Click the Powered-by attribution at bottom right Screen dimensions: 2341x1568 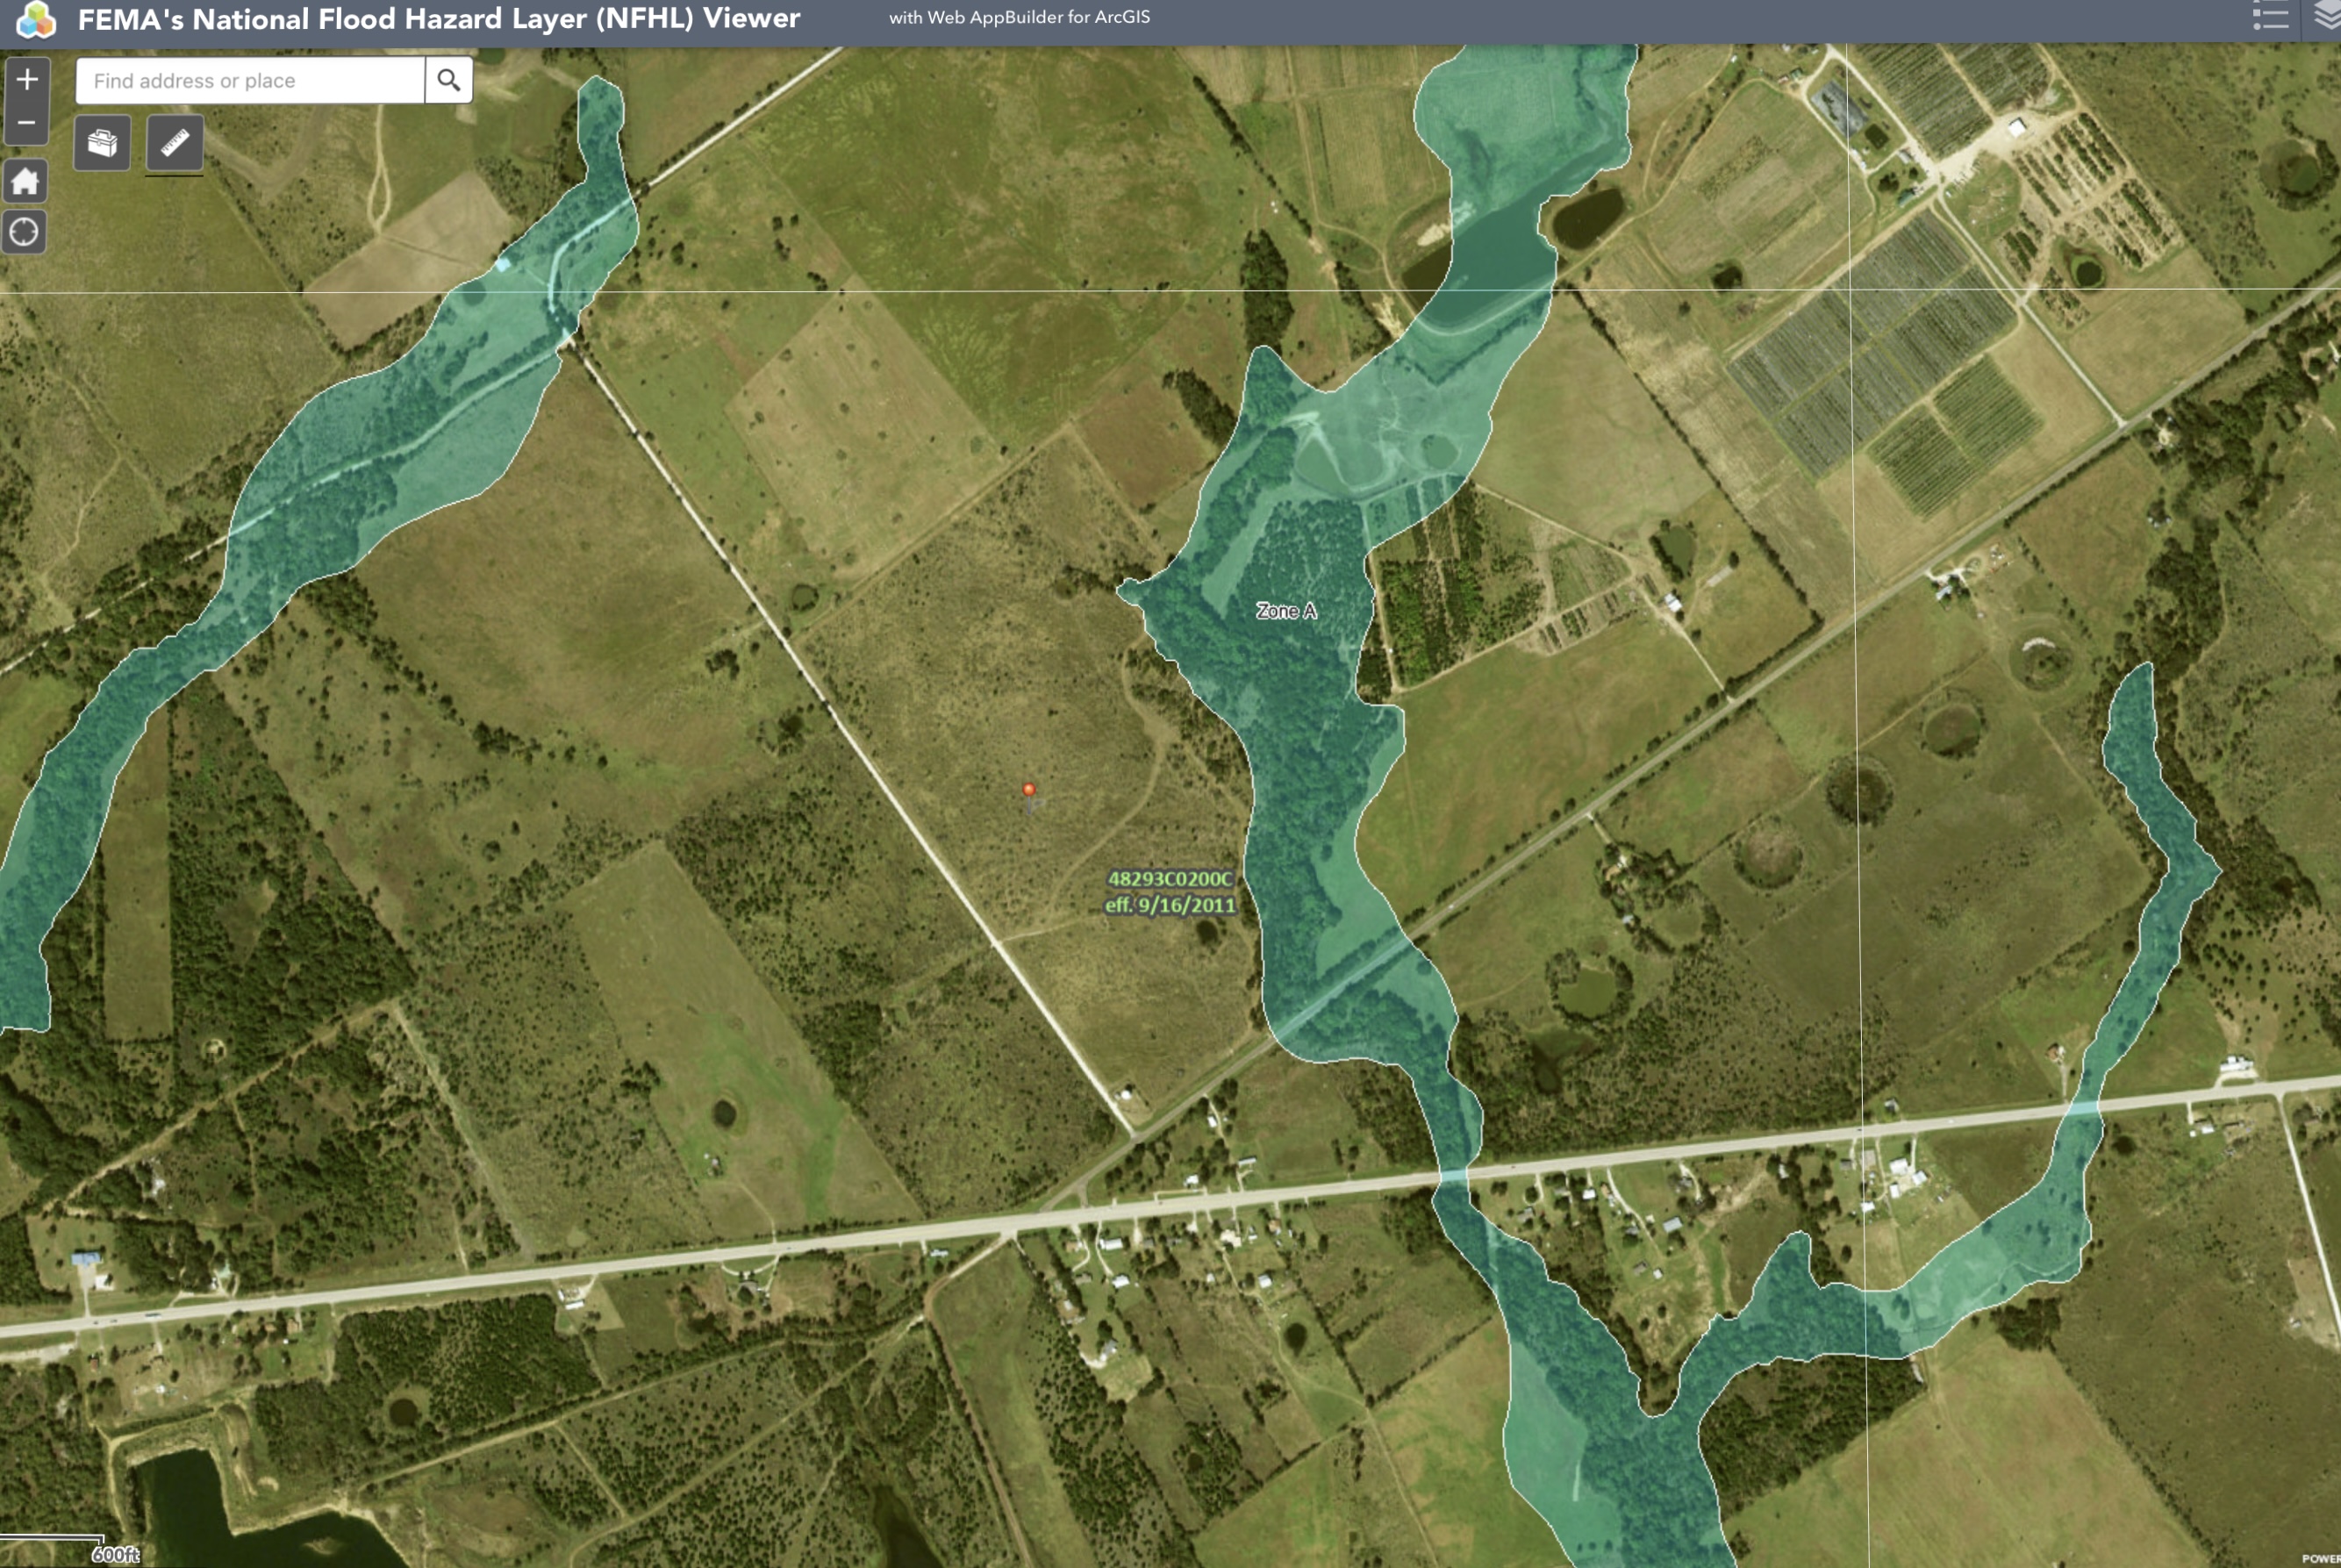(x=2322, y=1558)
